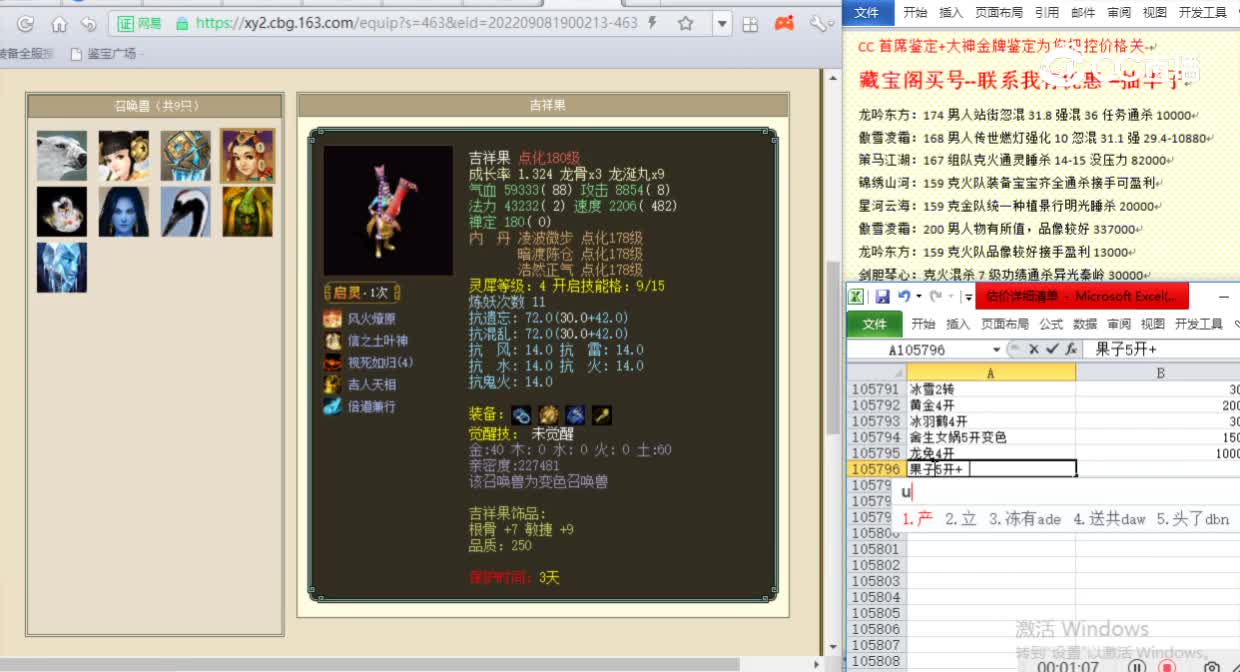Click the 吉人天相 skill icon
1240x672 pixels.
click(332, 385)
